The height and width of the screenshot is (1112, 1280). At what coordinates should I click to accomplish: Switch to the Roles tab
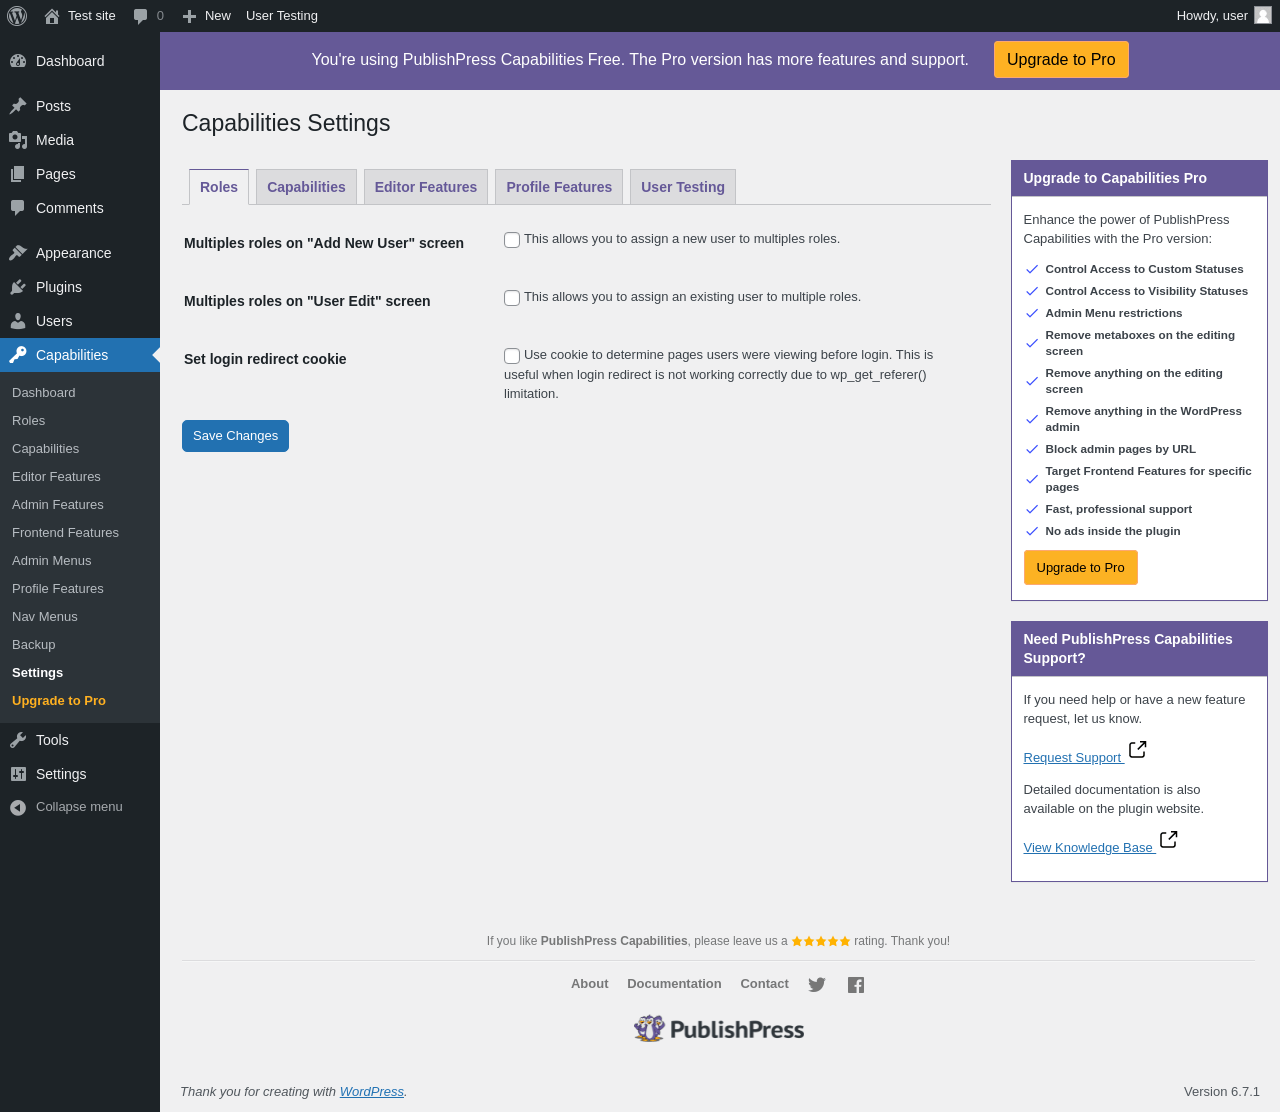click(x=219, y=187)
